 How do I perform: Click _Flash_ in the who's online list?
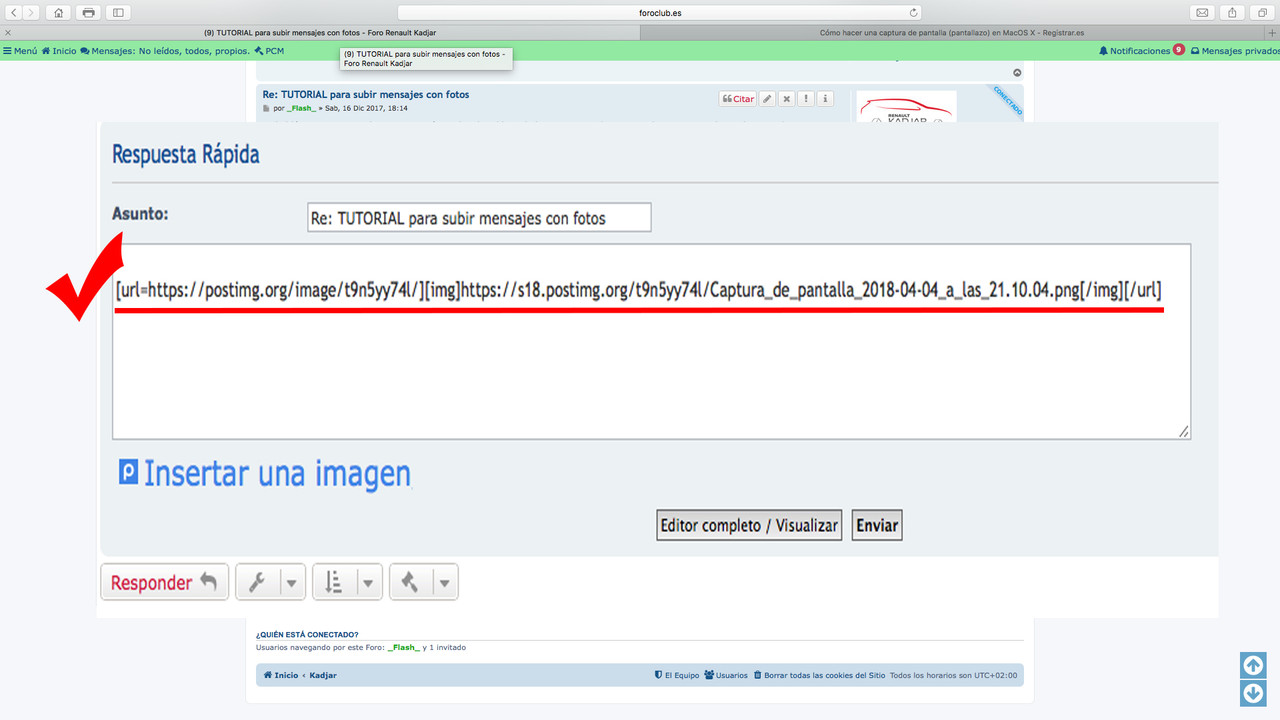pos(403,647)
